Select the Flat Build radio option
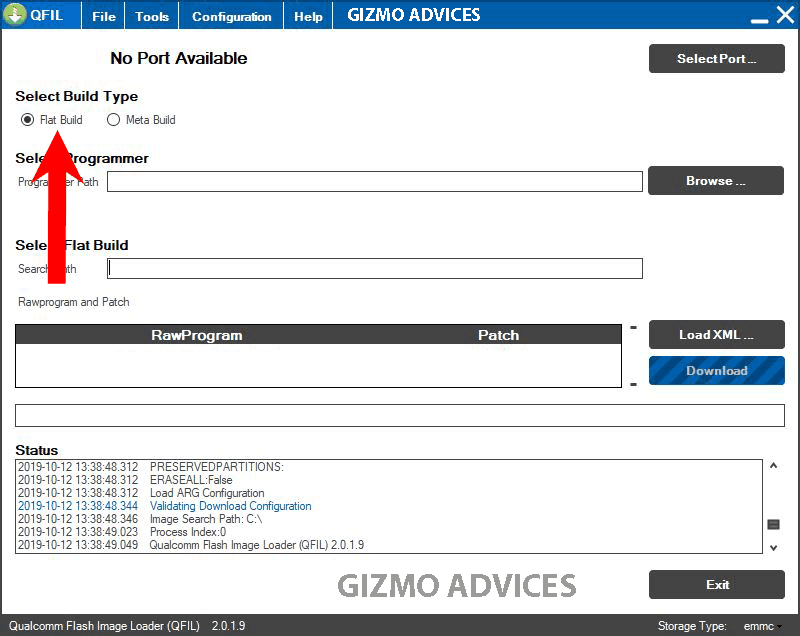Screen dimensions: 800x636 [52, 120]
